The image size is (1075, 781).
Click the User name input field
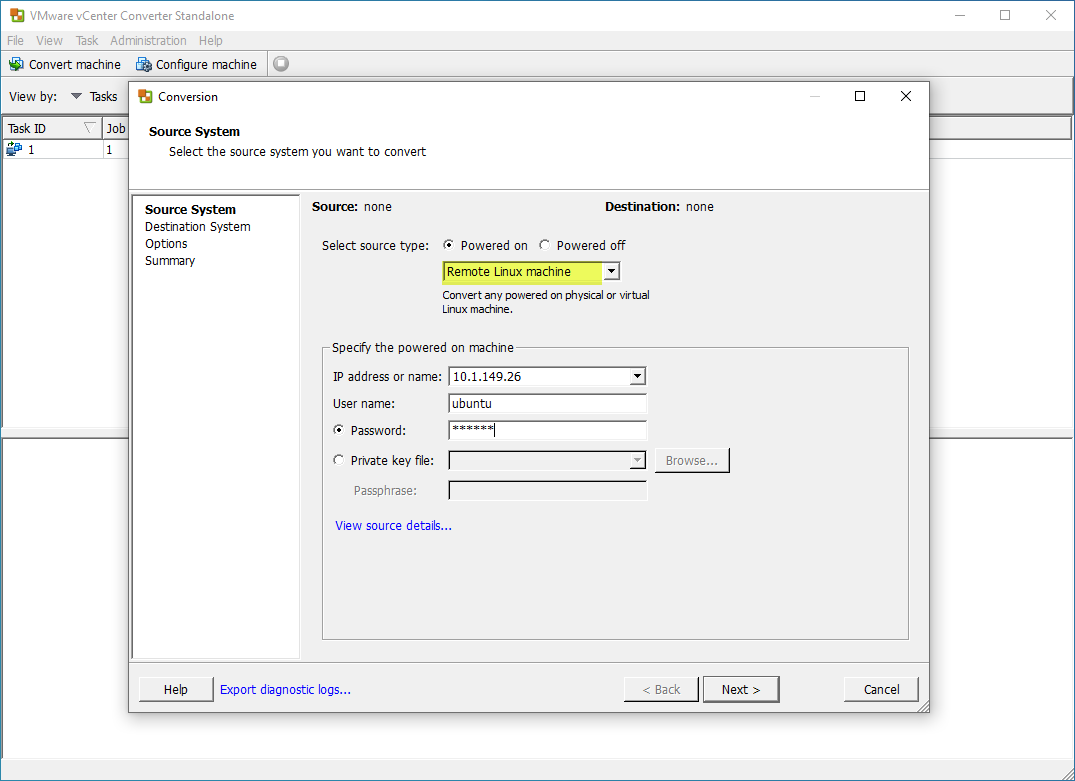547,404
